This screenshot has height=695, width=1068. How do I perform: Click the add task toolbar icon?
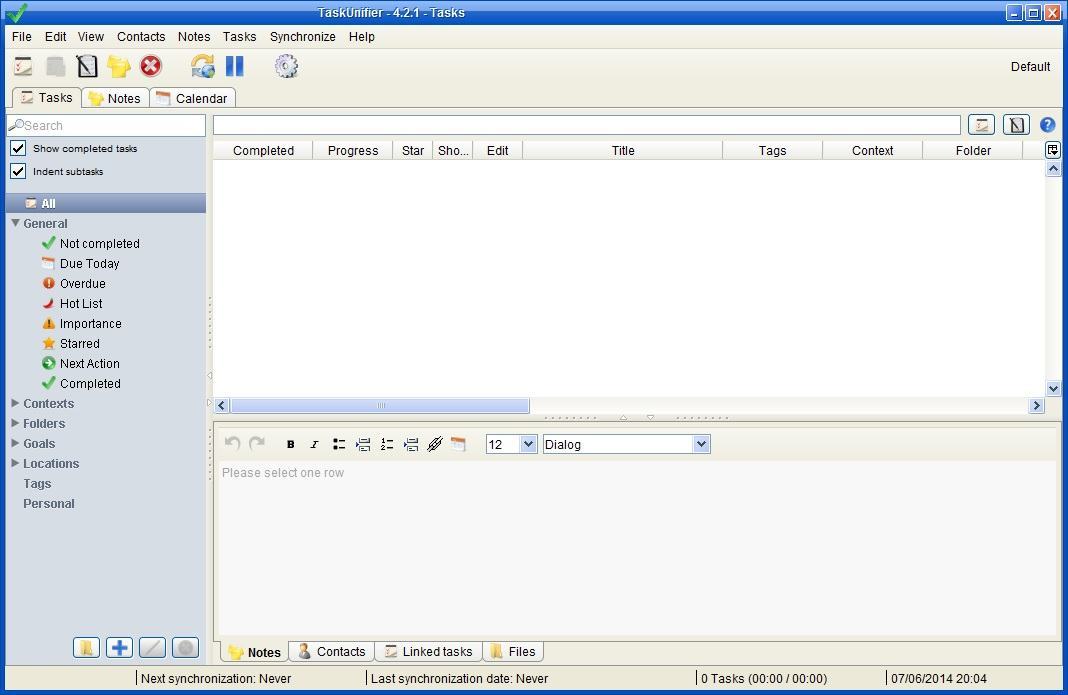coord(23,66)
